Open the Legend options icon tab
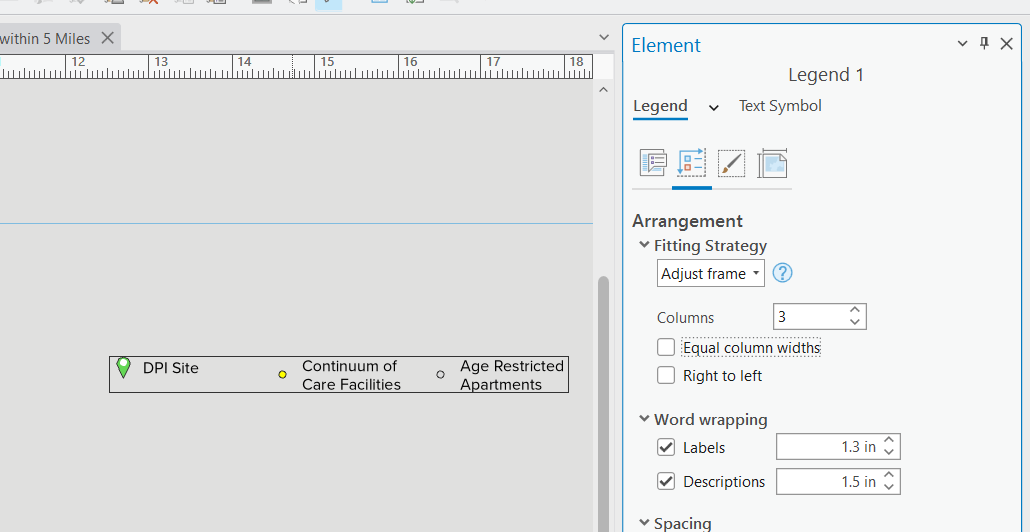The height and width of the screenshot is (532, 1030). pos(653,163)
